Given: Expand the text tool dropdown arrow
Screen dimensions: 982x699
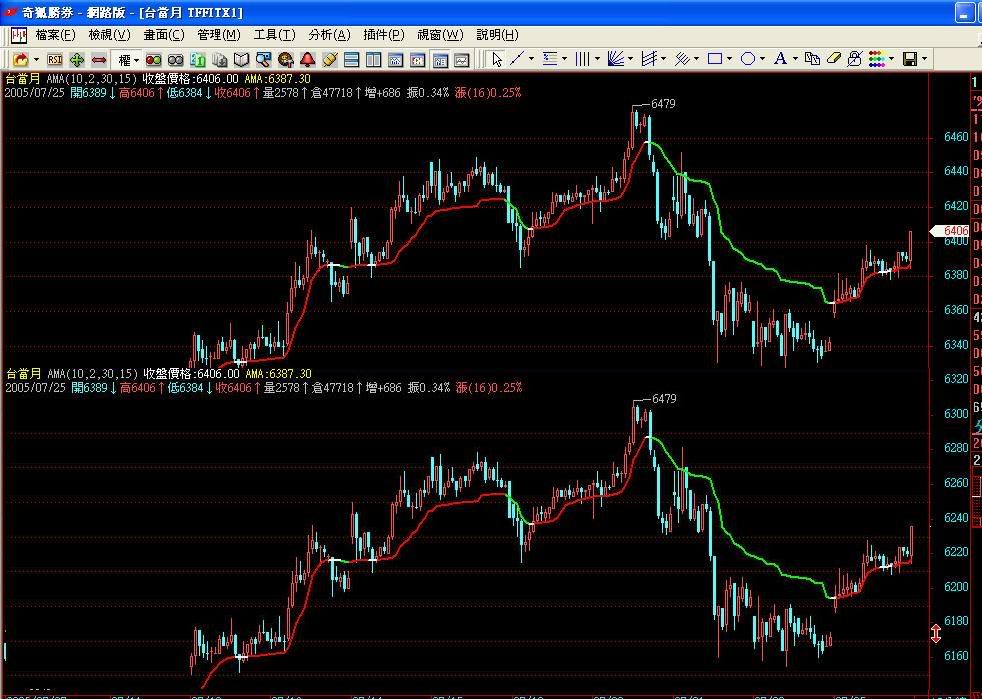Looking at the screenshot, I should (x=795, y=59).
